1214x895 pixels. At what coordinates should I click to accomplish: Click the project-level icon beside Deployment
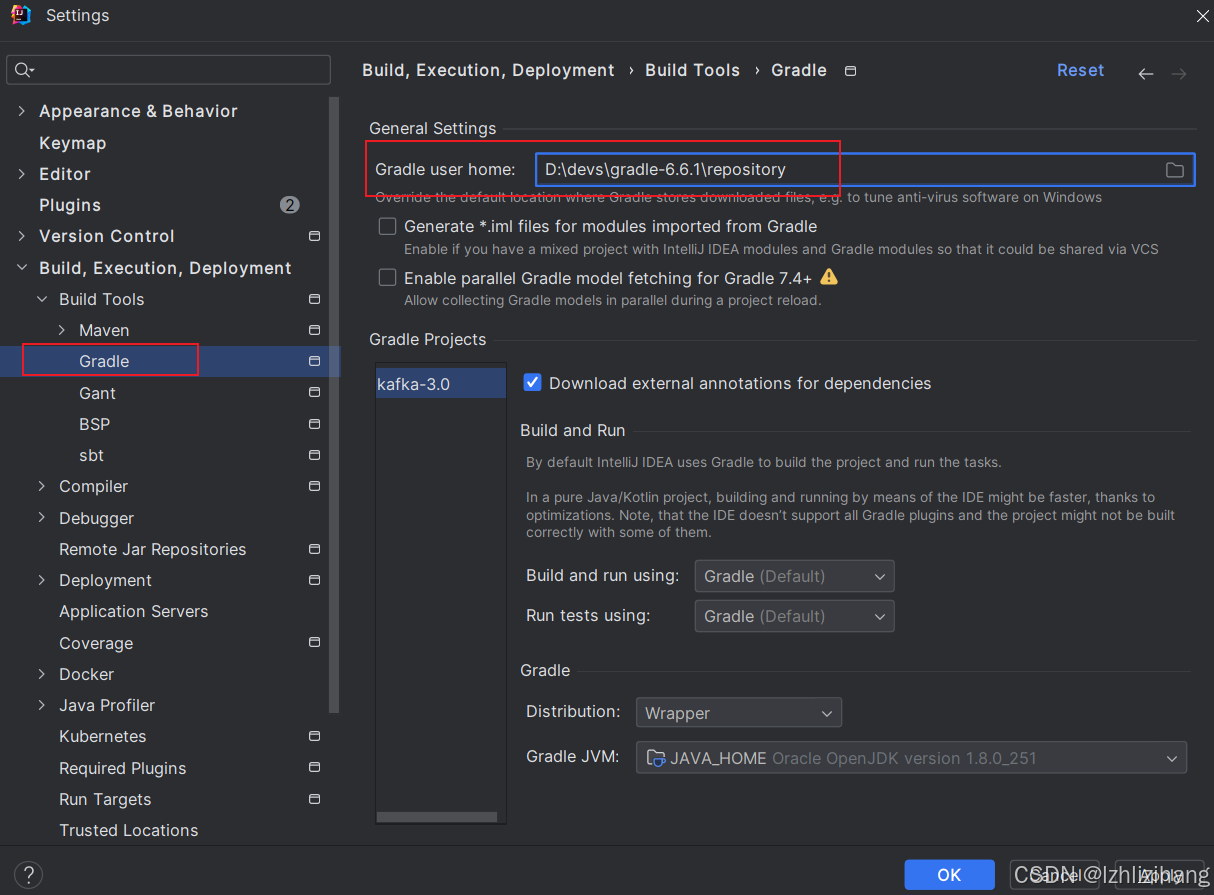point(314,580)
